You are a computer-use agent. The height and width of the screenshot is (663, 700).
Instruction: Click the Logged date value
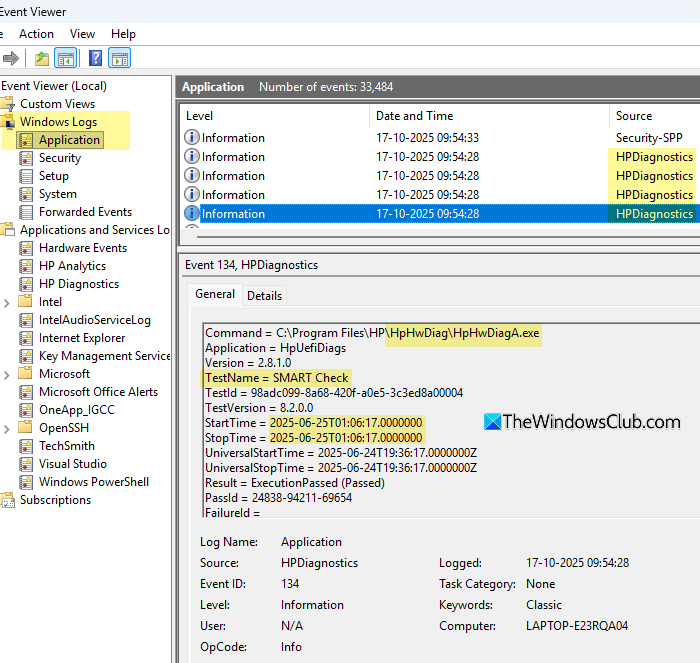[x=577, y=563]
